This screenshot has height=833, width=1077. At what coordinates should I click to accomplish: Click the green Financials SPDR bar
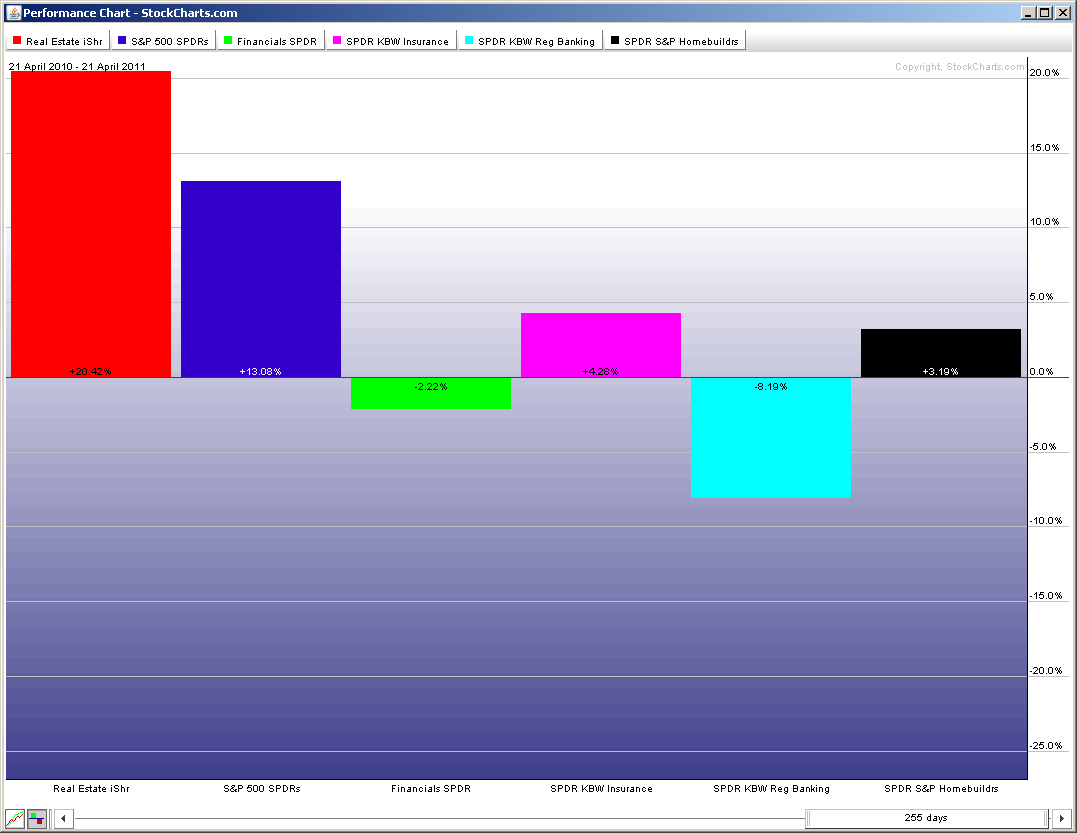[431, 393]
